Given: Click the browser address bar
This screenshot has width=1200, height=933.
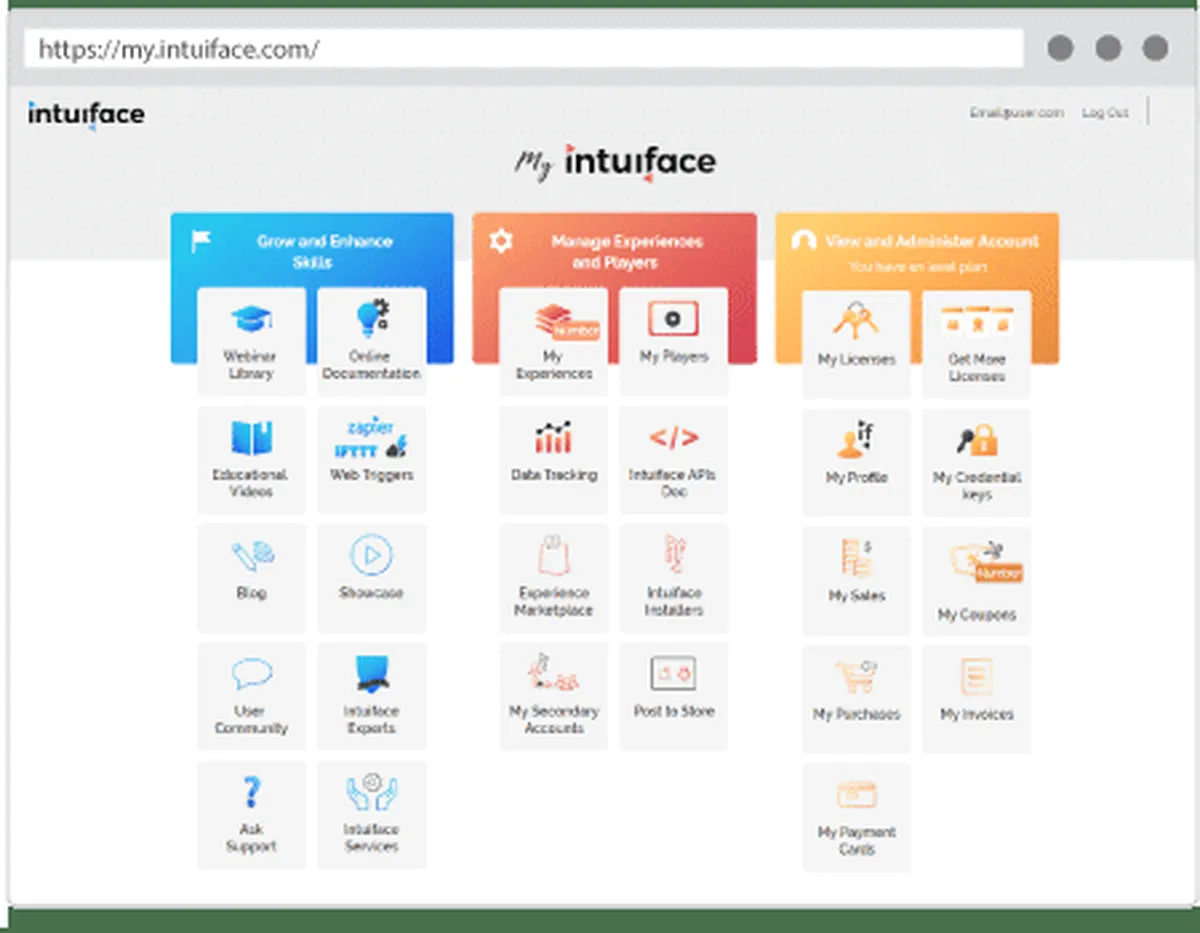Looking at the screenshot, I should [x=523, y=48].
